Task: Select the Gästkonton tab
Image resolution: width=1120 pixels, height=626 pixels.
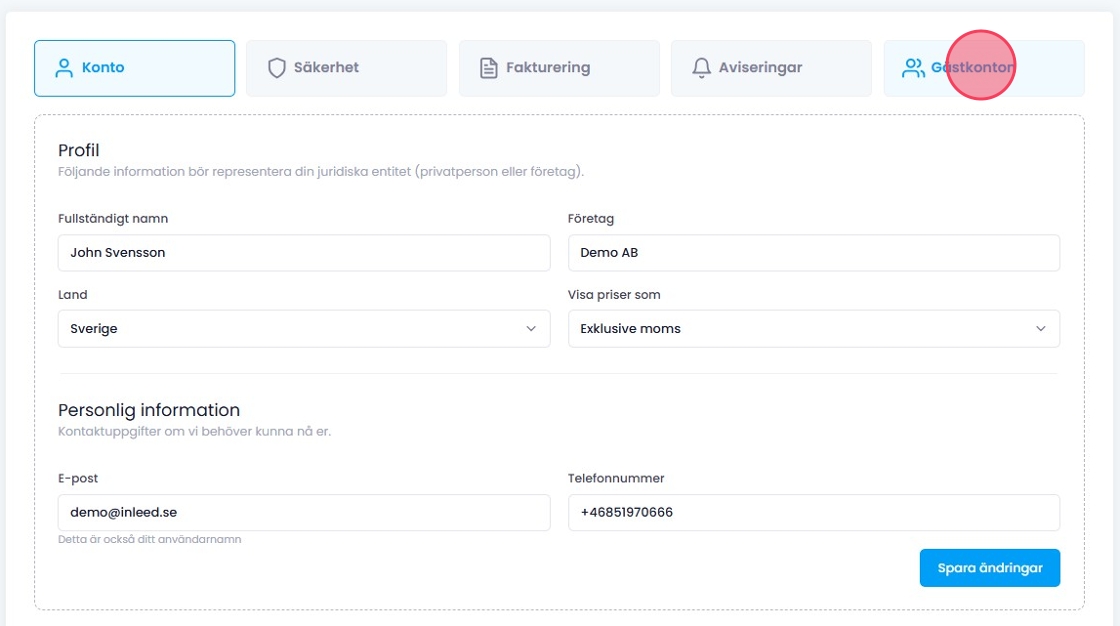Action: [x=983, y=68]
